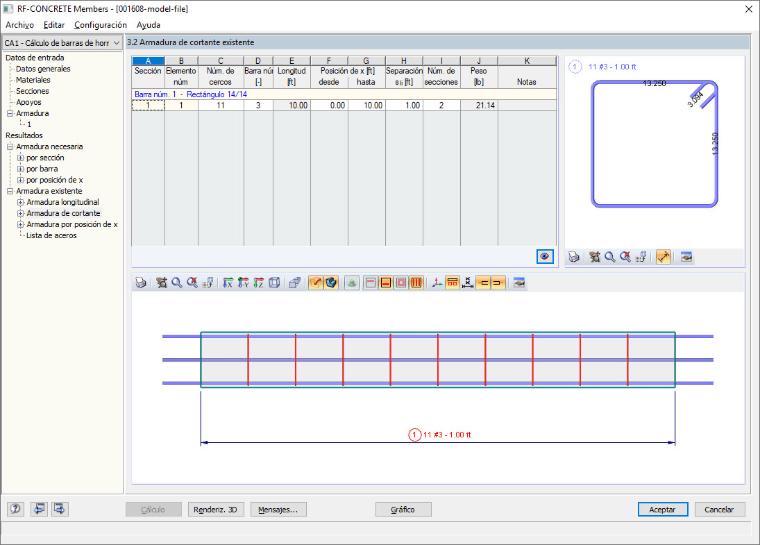760x545 pixels.
Task: Click the pan/rotate arrows icon in the stirrup detail toolbar
Action: pos(641,257)
